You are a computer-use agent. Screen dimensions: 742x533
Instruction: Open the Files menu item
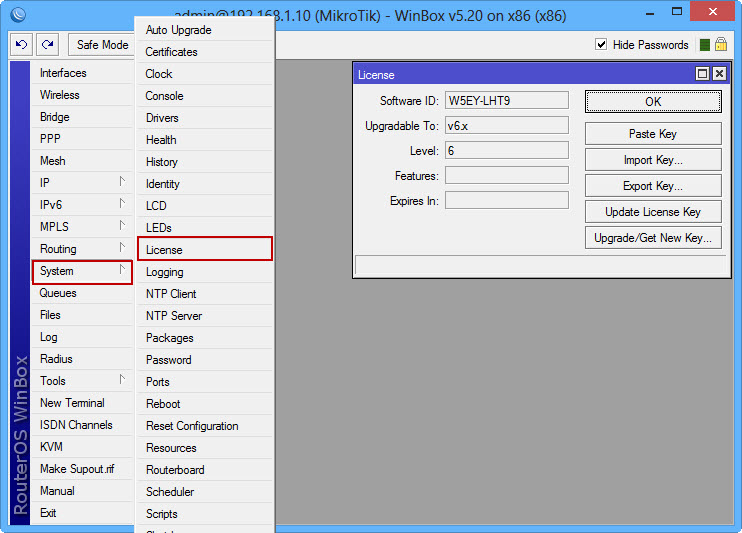click(x=82, y=315)
